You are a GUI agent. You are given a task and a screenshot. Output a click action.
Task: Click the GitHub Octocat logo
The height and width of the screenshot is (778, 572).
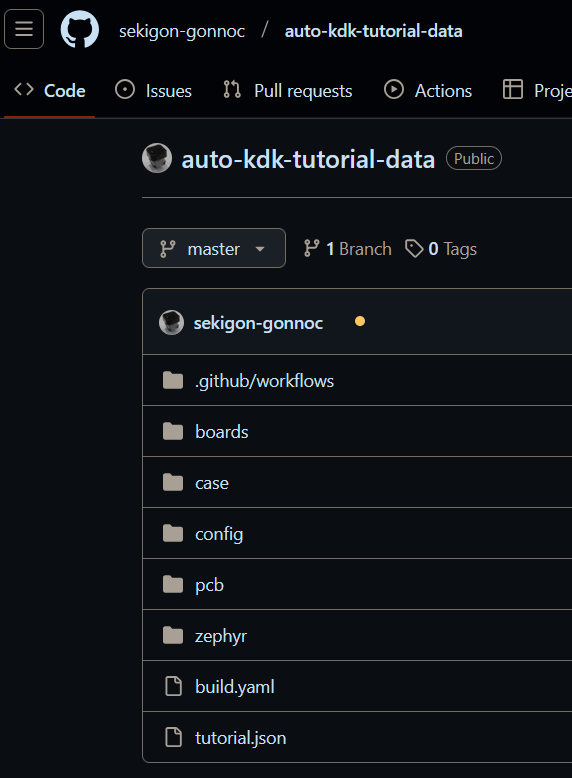(x=80, y=30)
